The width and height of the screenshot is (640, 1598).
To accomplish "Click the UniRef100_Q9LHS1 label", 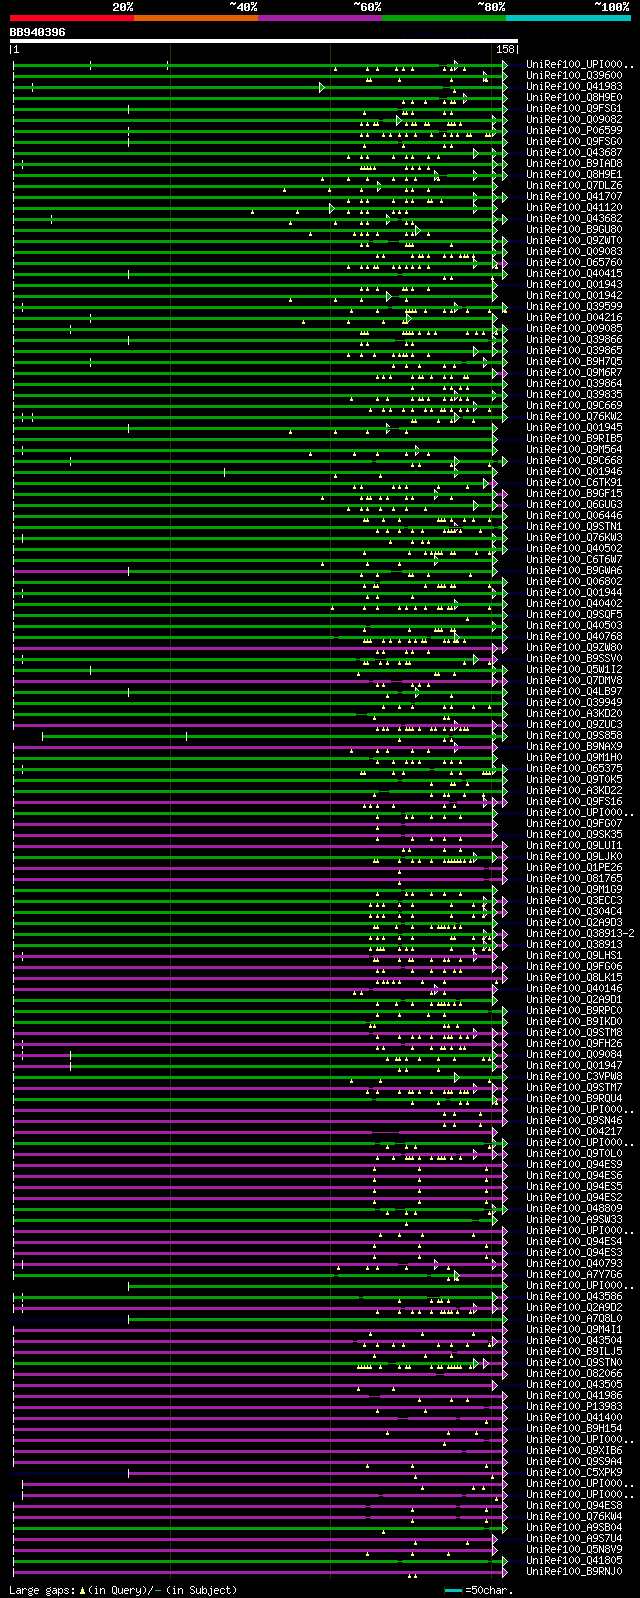I will click(574, 956).
